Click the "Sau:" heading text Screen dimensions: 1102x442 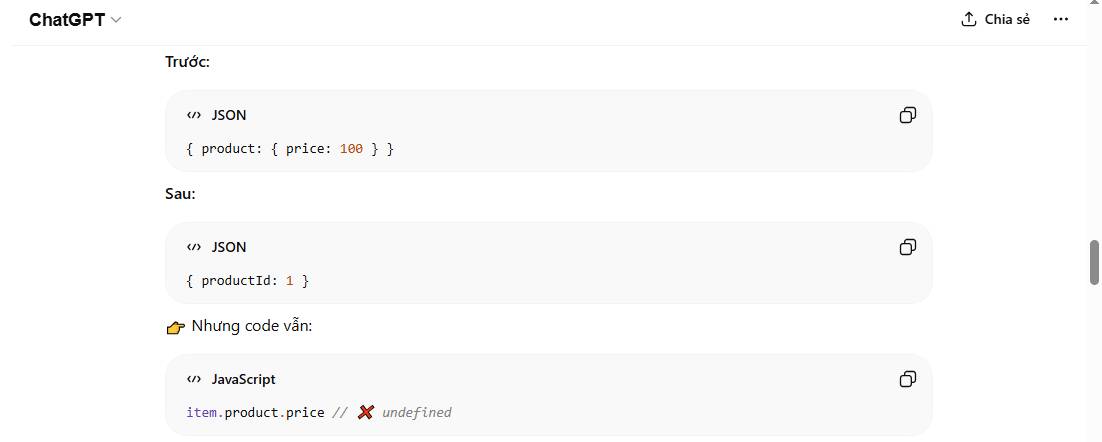point(180,194)
